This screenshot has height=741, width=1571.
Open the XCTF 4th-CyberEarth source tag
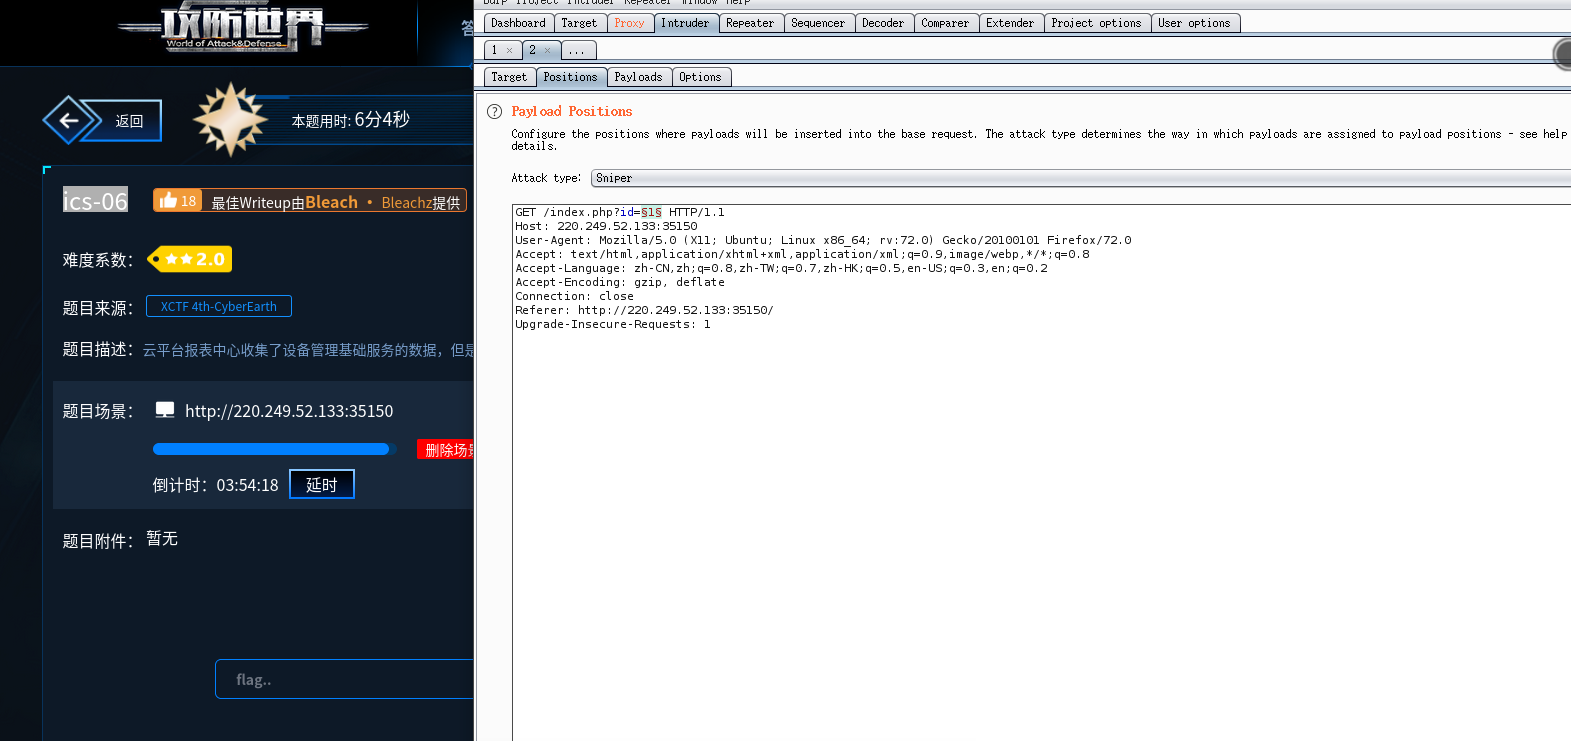pyautogui.click(x=219, y=306)
